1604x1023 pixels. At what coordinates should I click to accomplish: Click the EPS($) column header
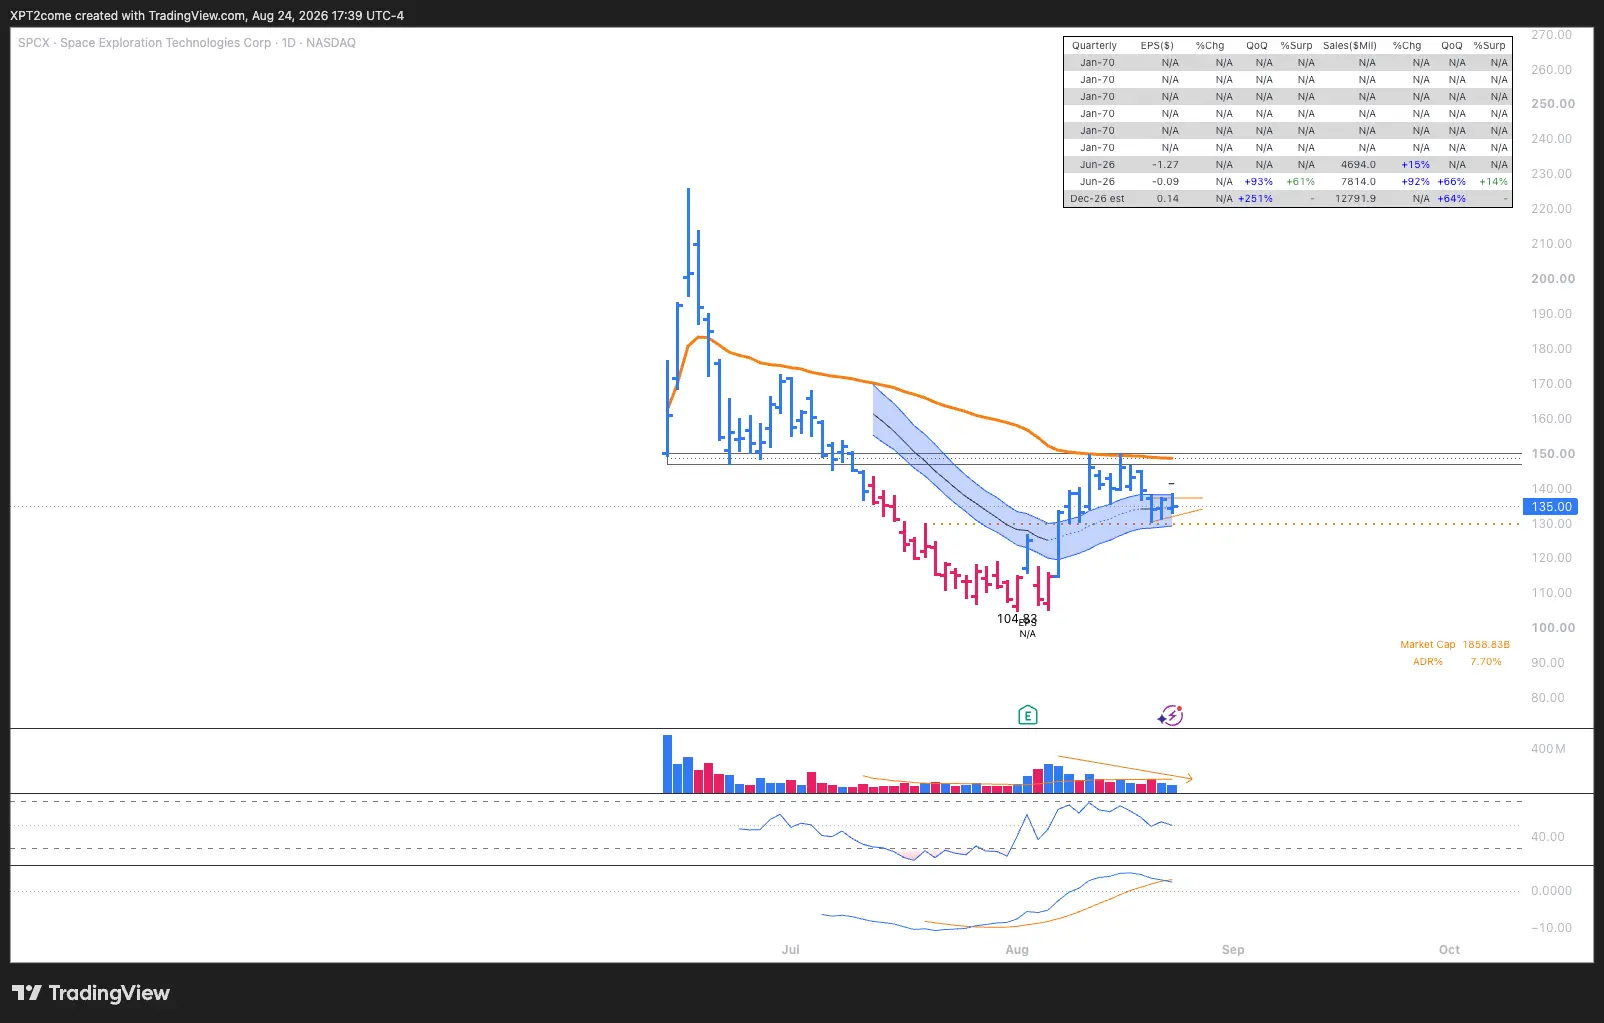click(x=1157, y=46)
